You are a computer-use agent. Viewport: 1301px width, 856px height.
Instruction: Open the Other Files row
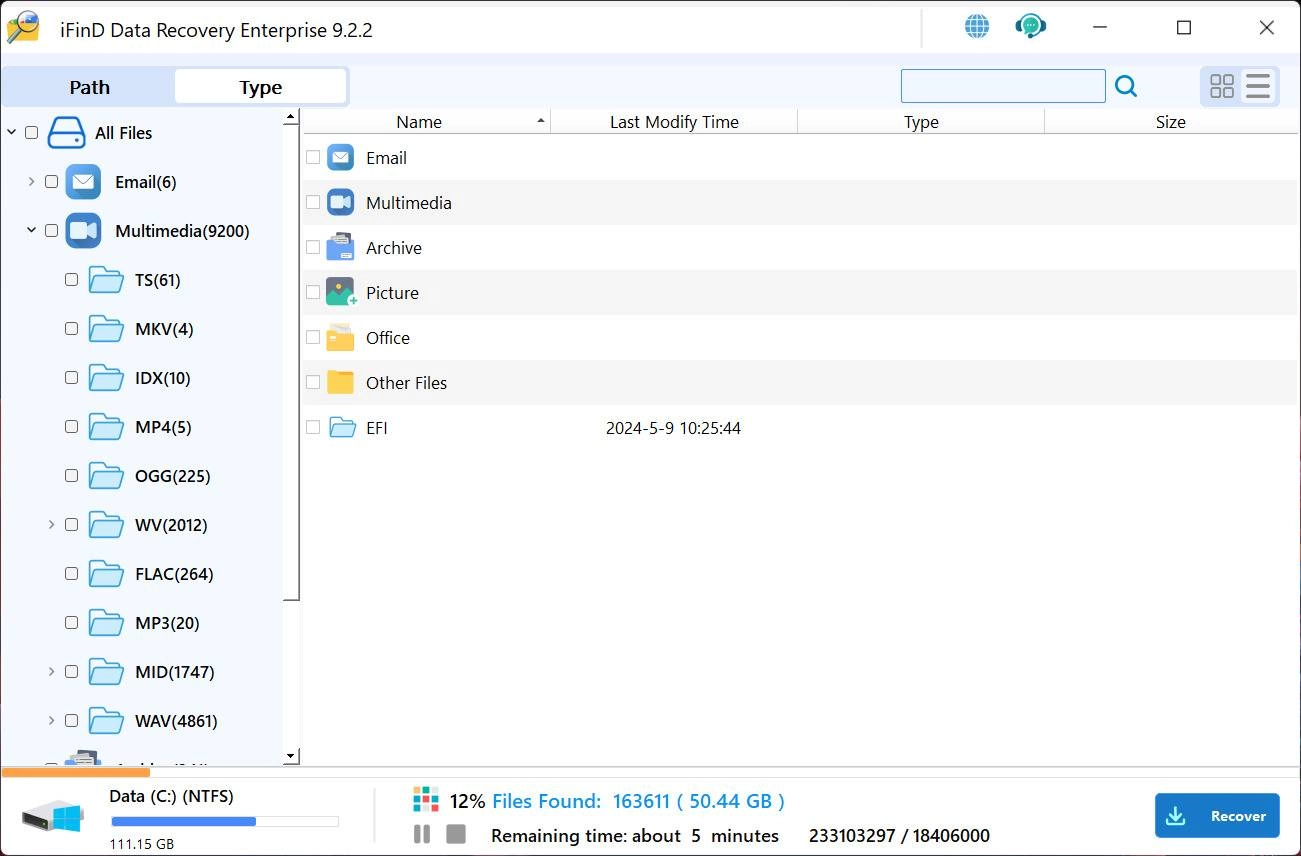coord(800,382)
